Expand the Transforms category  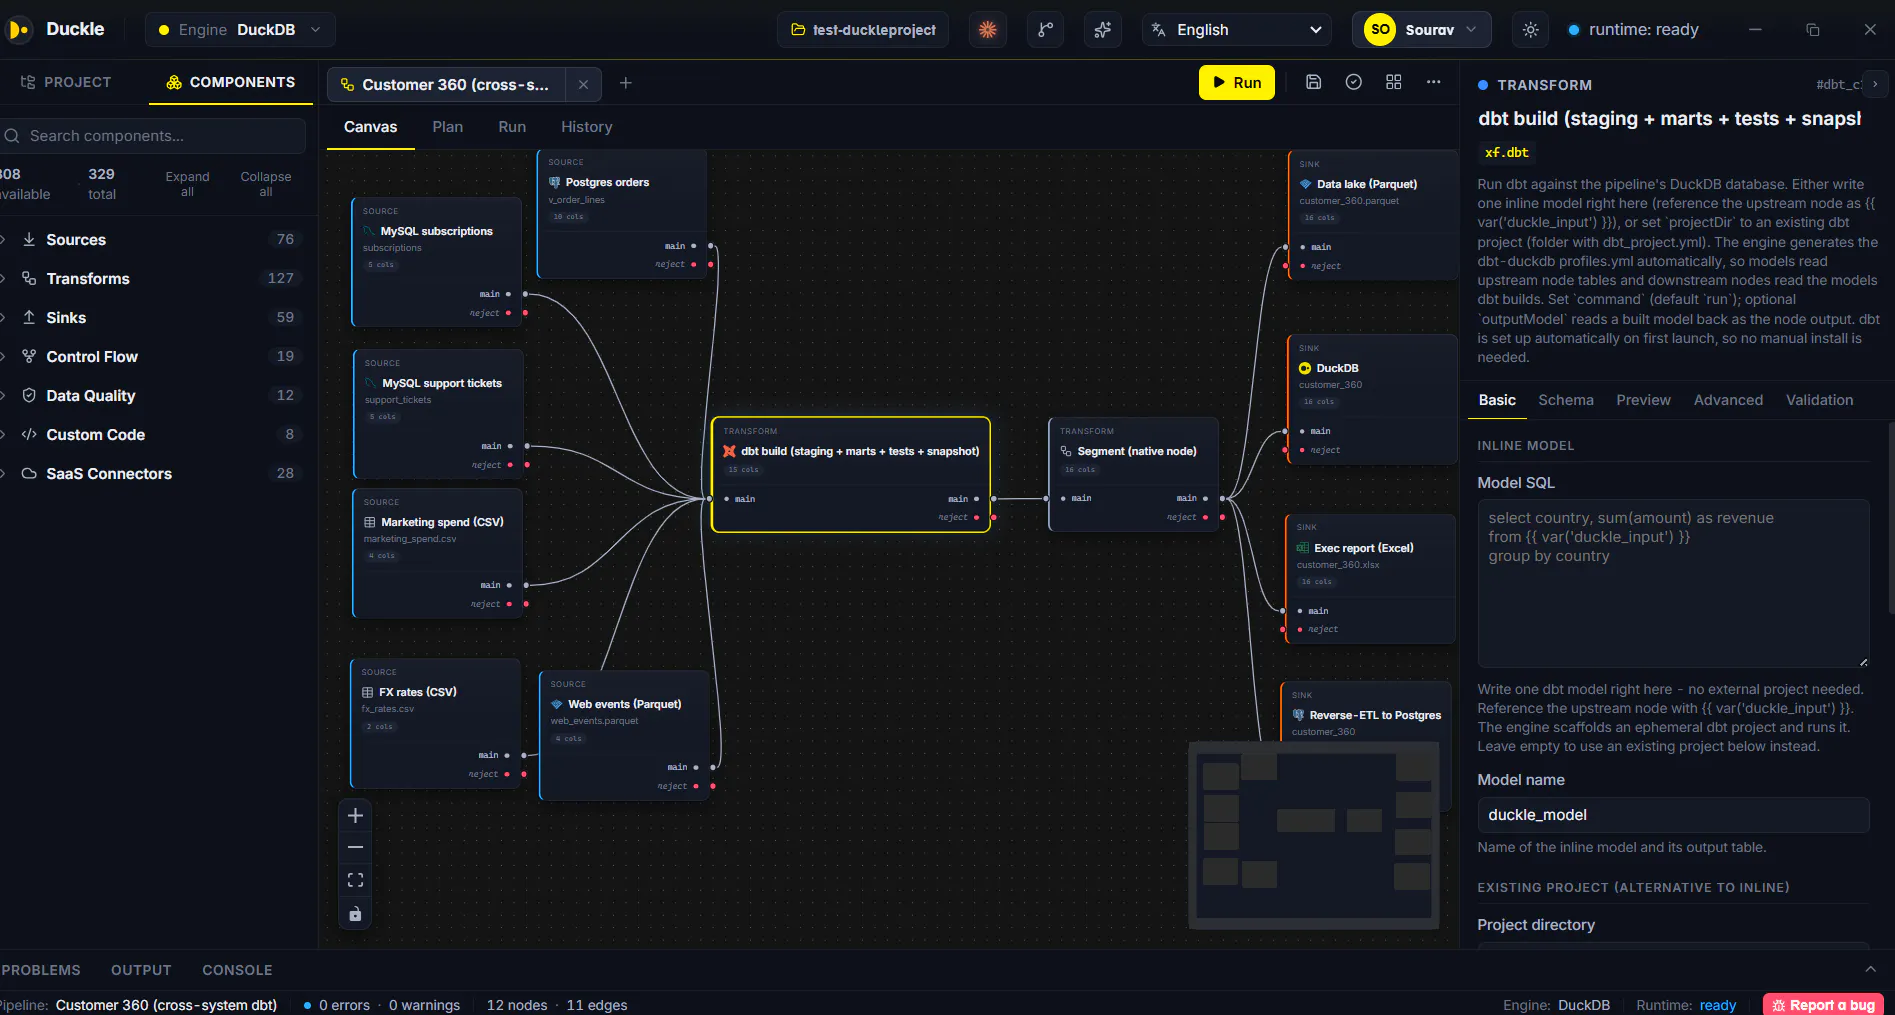pos(155,279)
